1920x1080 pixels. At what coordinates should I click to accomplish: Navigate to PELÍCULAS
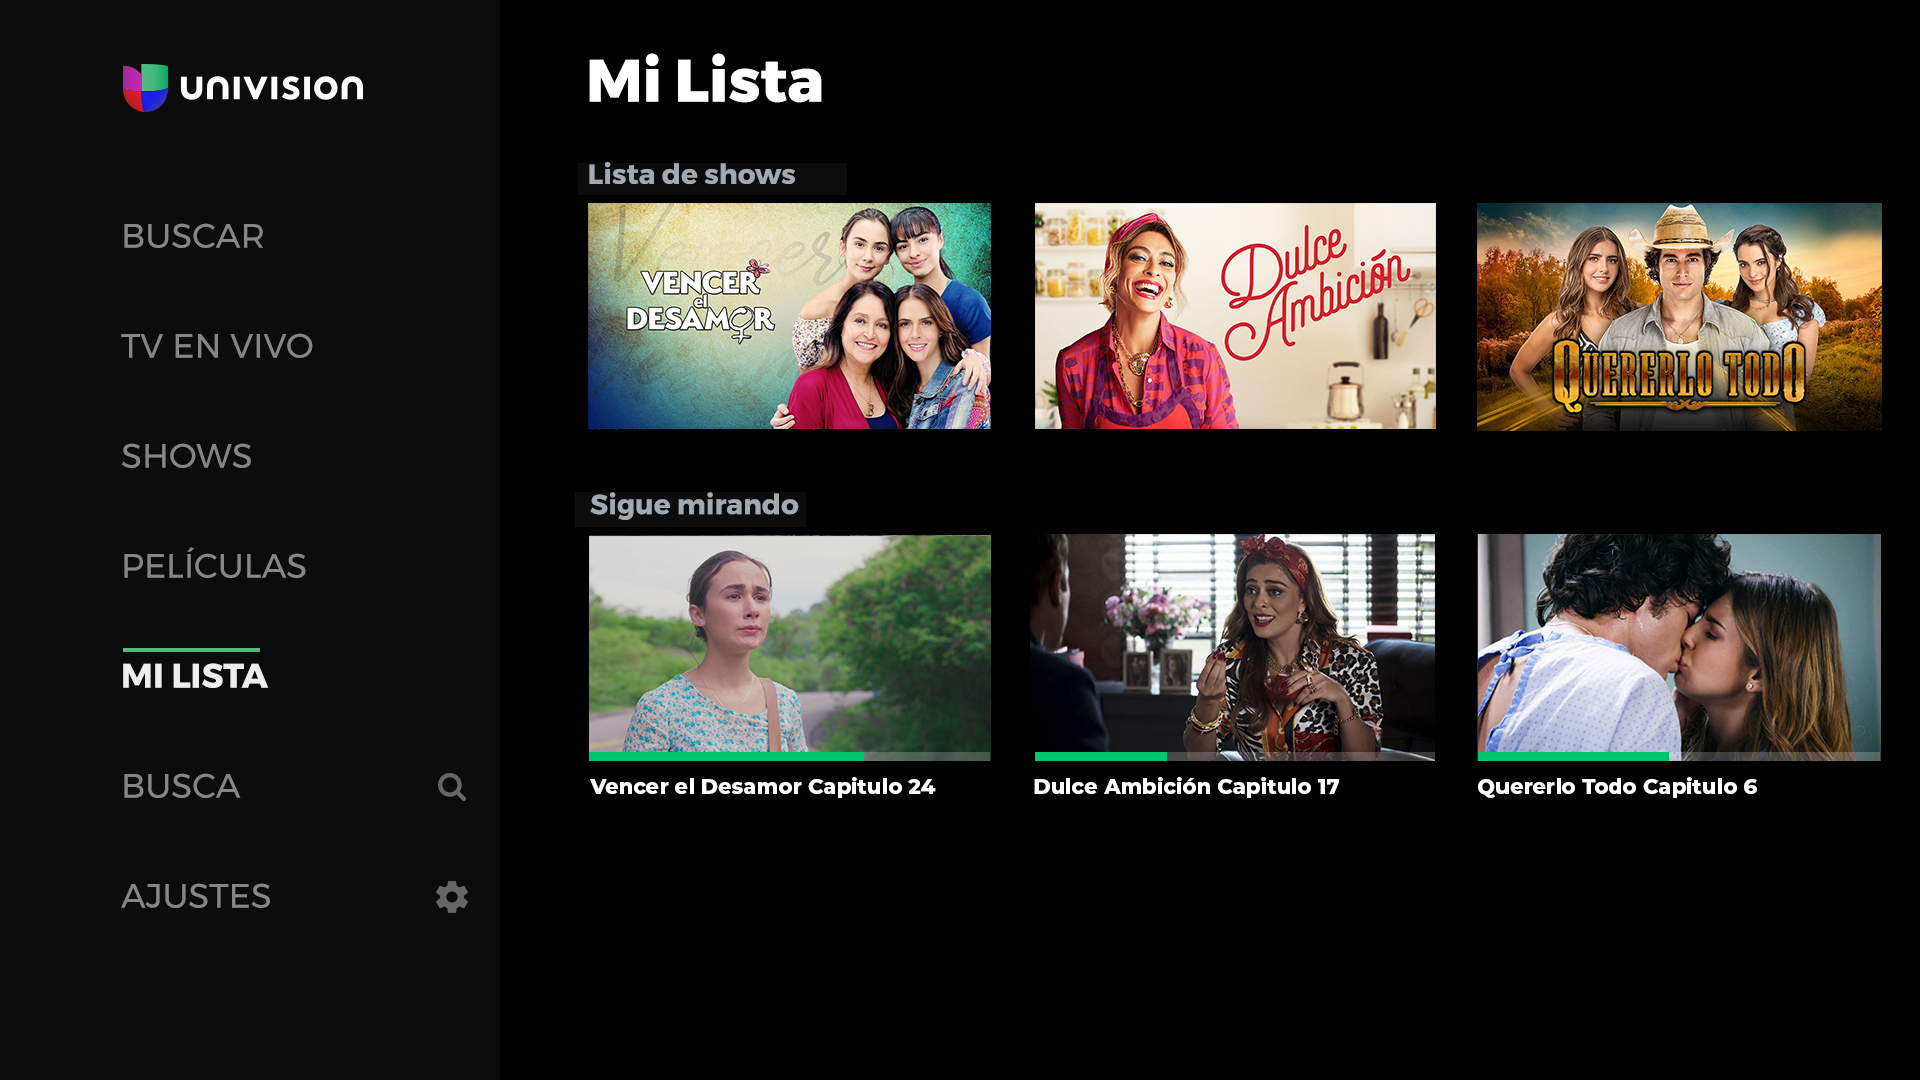tap(213, 567)
